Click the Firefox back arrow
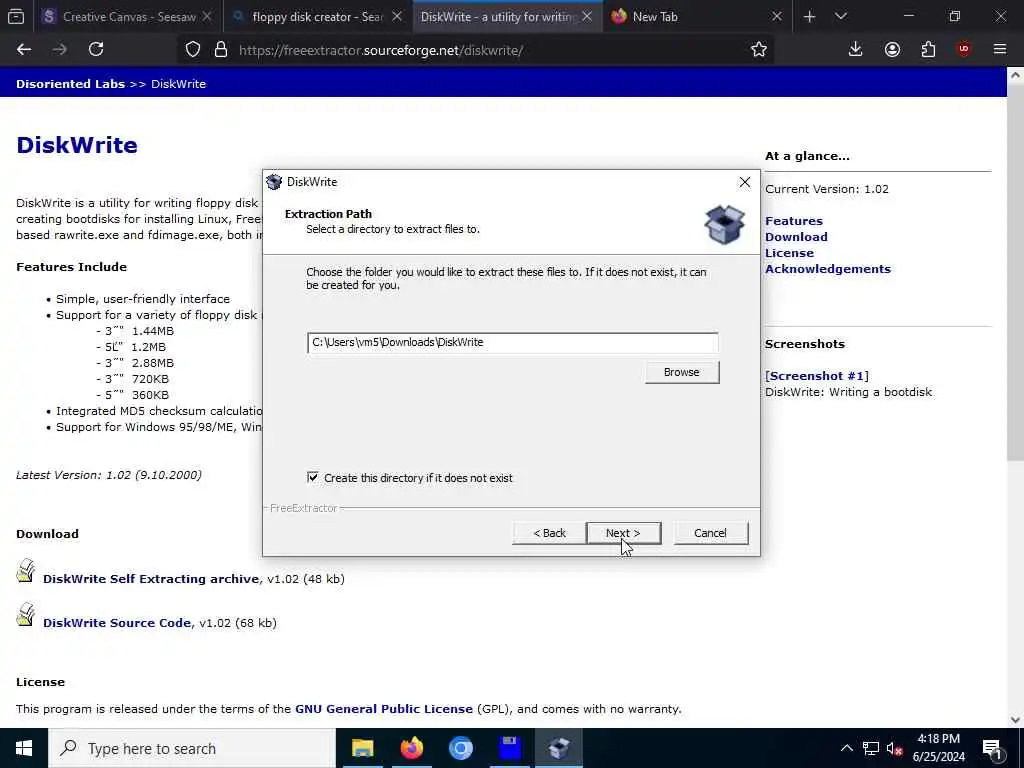 click(24, 50)
